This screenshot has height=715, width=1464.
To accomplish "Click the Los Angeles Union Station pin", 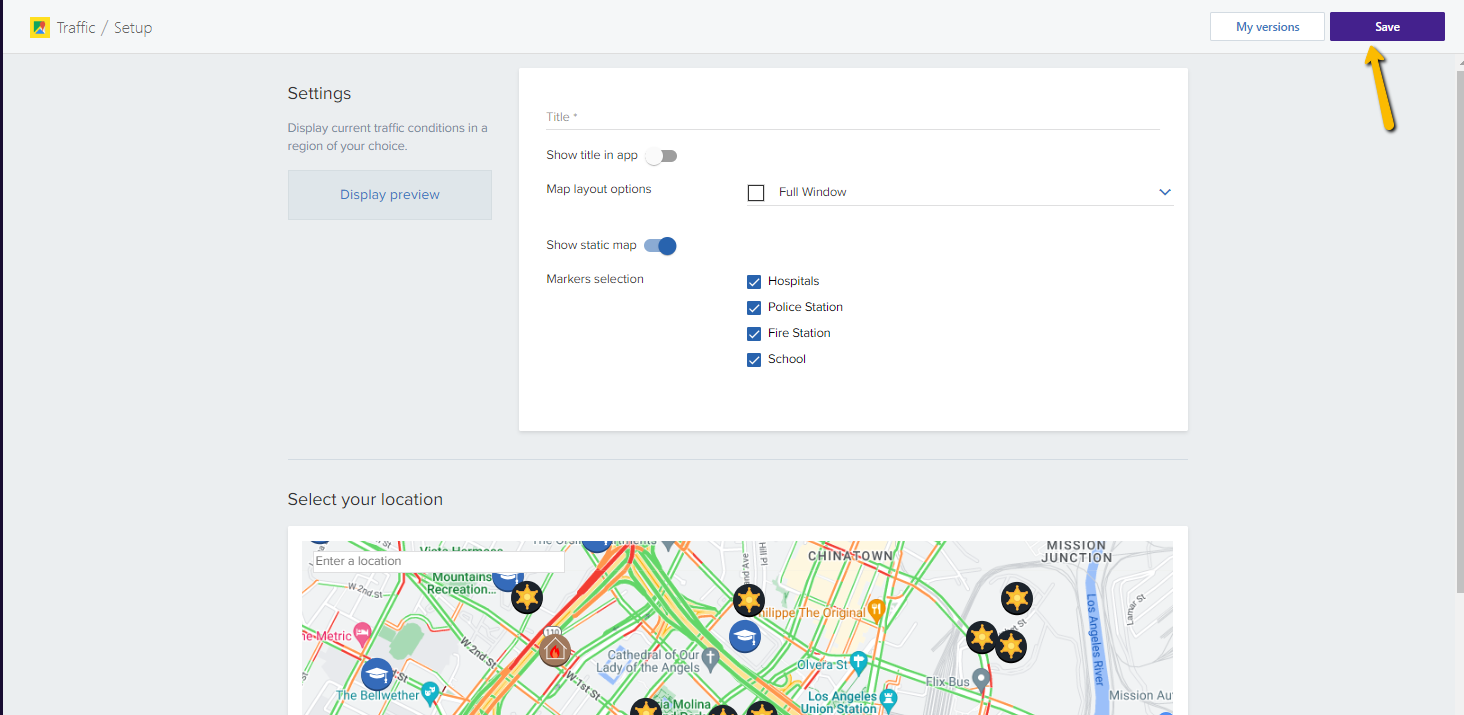I will coord(888,697).
